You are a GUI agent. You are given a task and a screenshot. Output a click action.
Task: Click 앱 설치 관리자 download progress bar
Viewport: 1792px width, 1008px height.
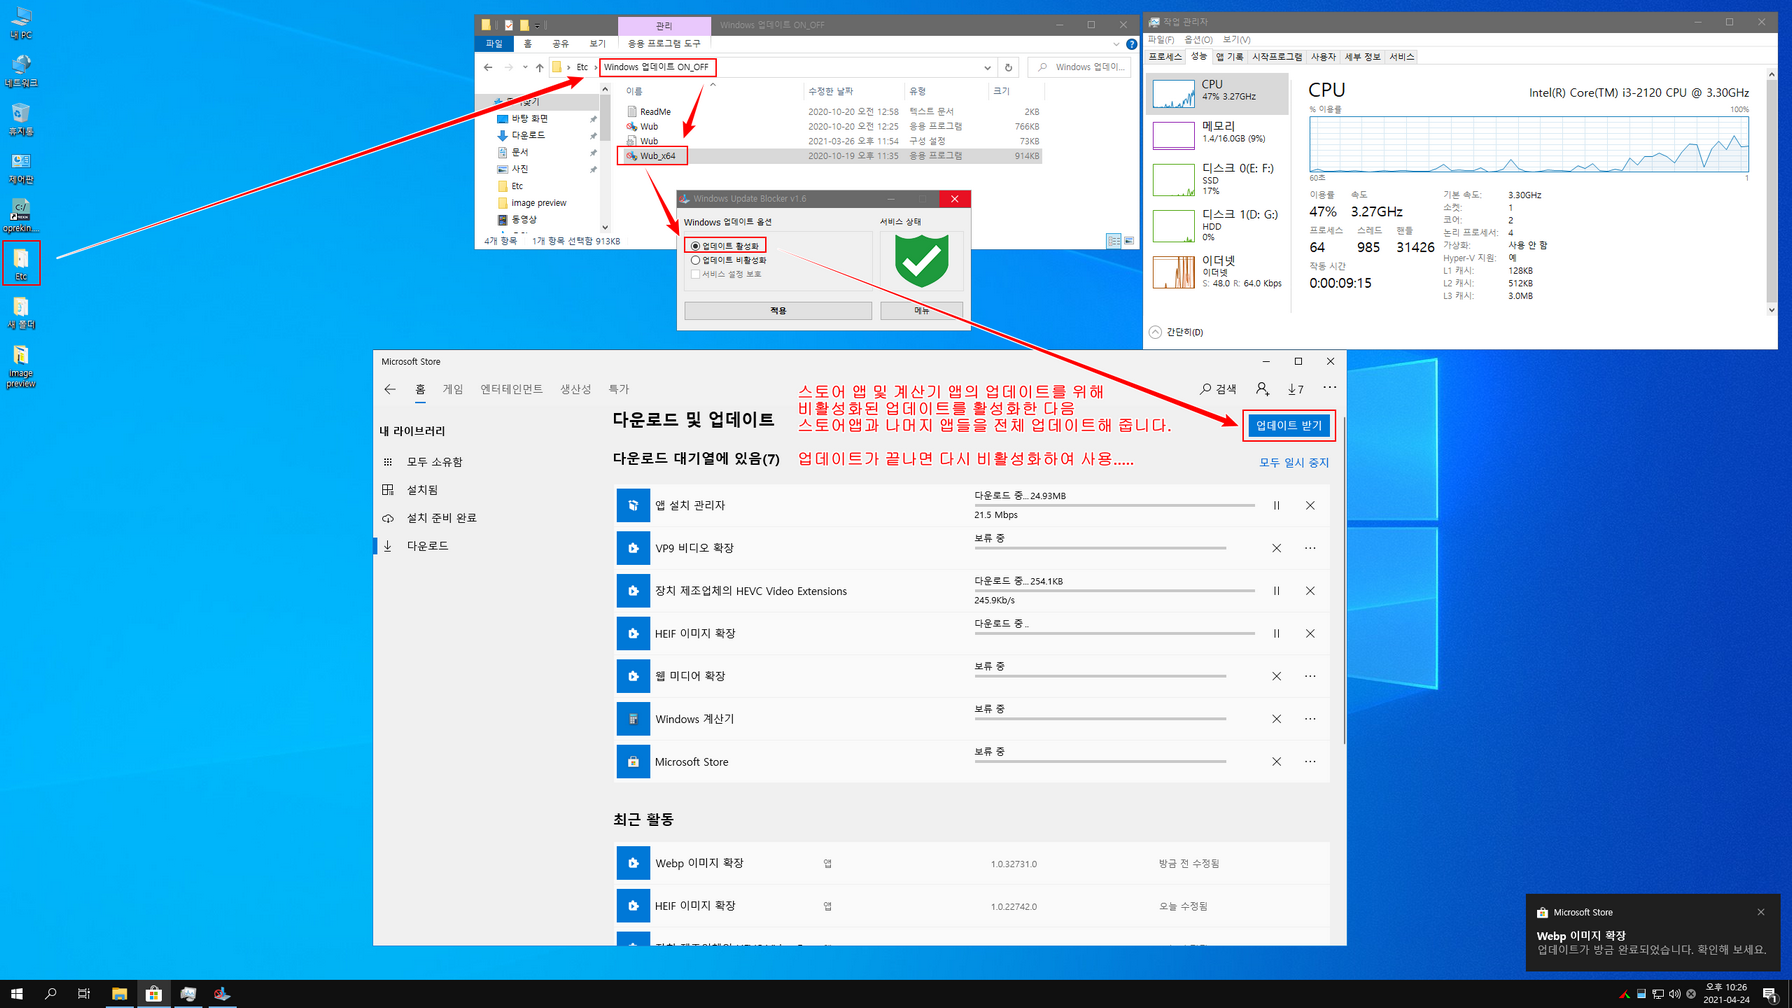click(1114, 506)
